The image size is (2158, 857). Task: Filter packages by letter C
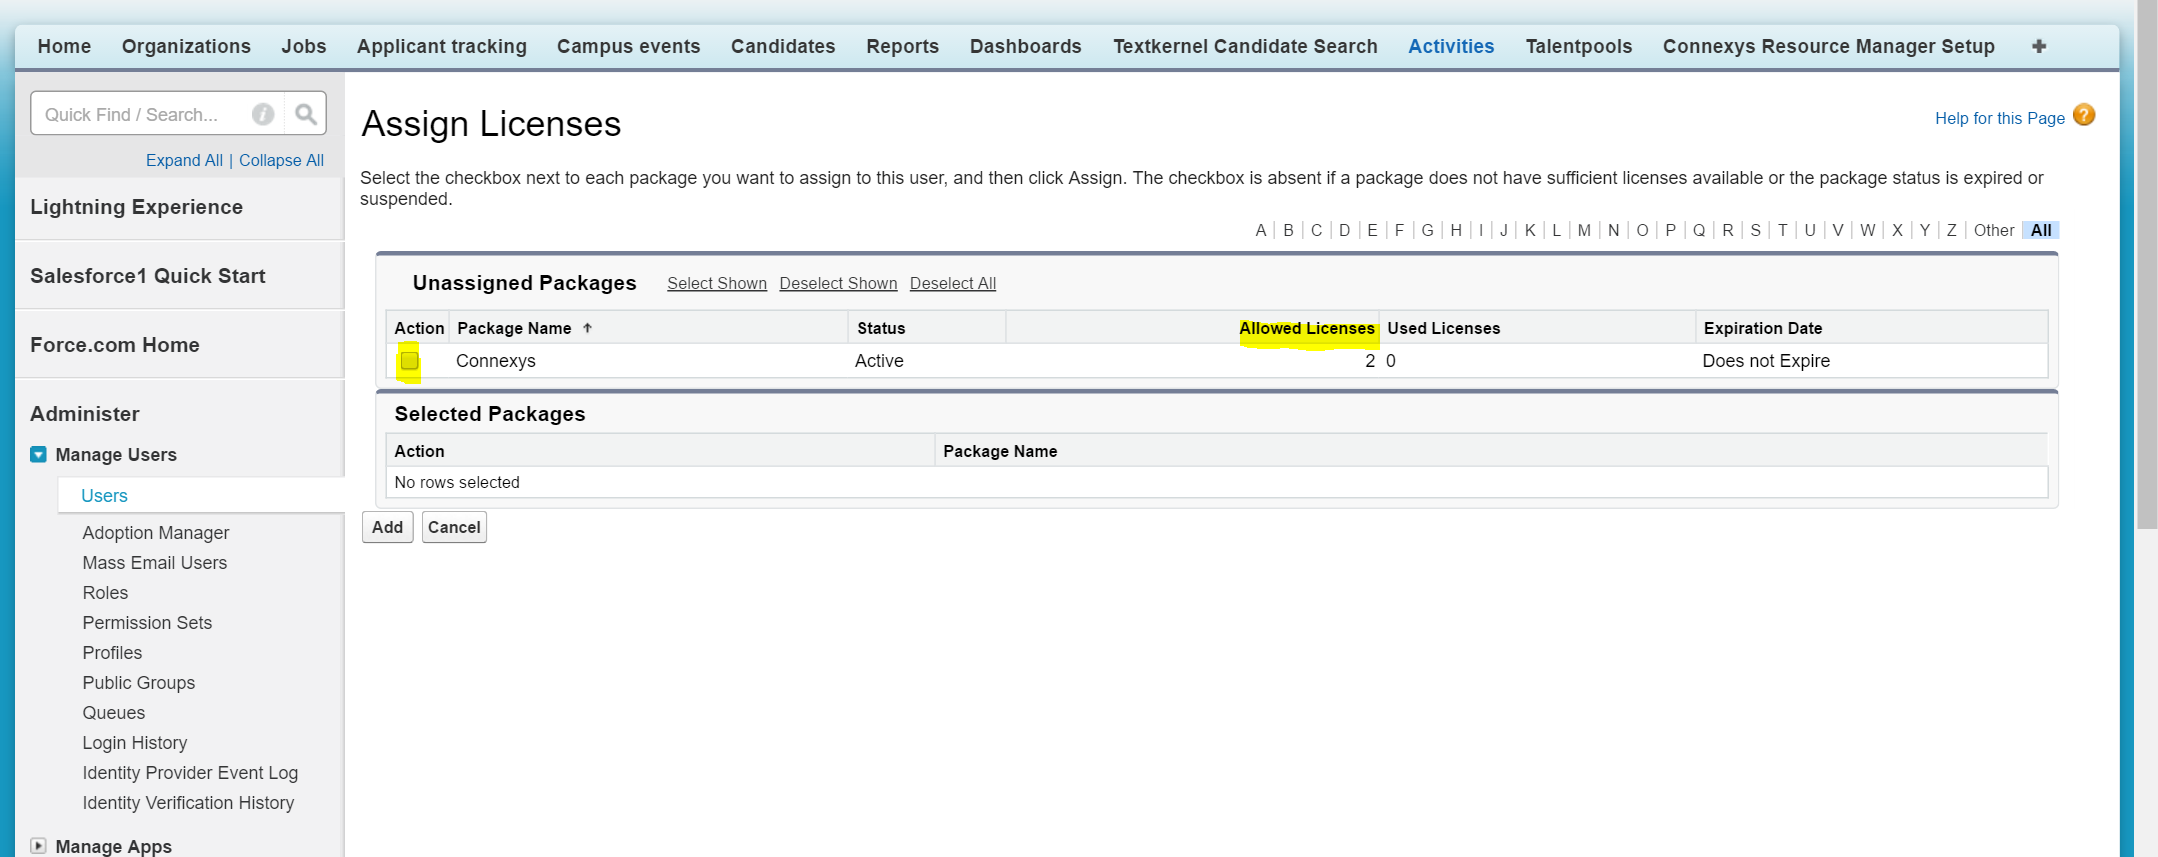(1316, 230)
